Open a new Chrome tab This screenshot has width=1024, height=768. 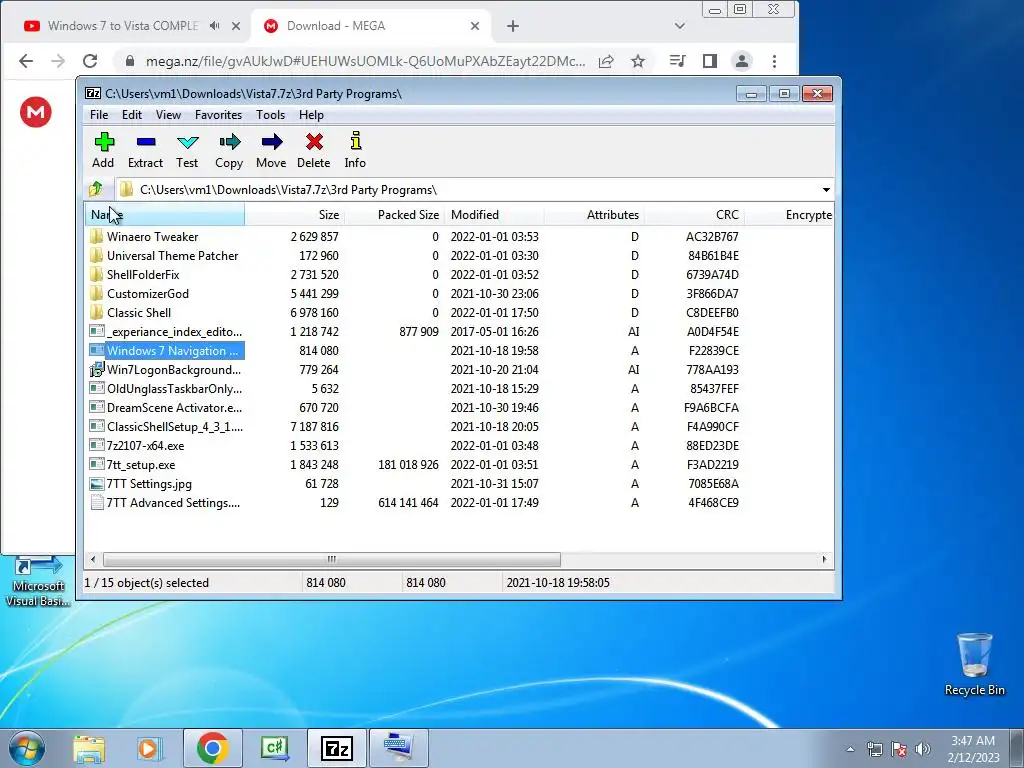[x=513, y=26]
